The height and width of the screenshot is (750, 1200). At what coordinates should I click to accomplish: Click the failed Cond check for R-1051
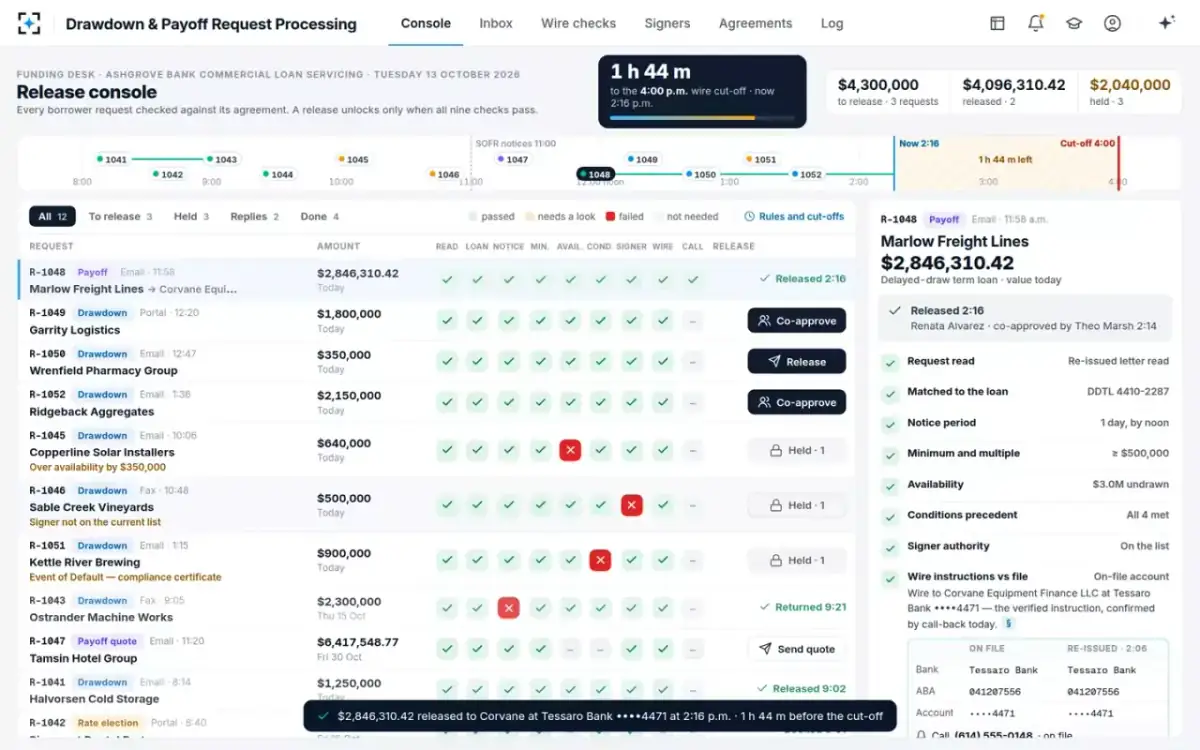600,560
